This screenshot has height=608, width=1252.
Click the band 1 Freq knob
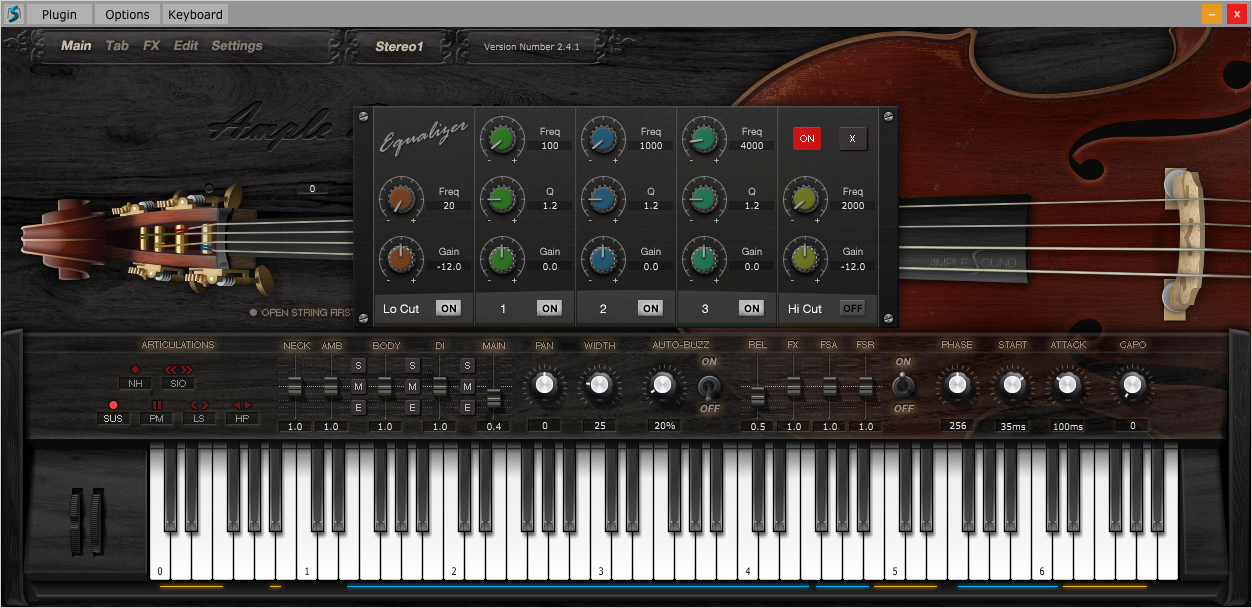[501, 138]
